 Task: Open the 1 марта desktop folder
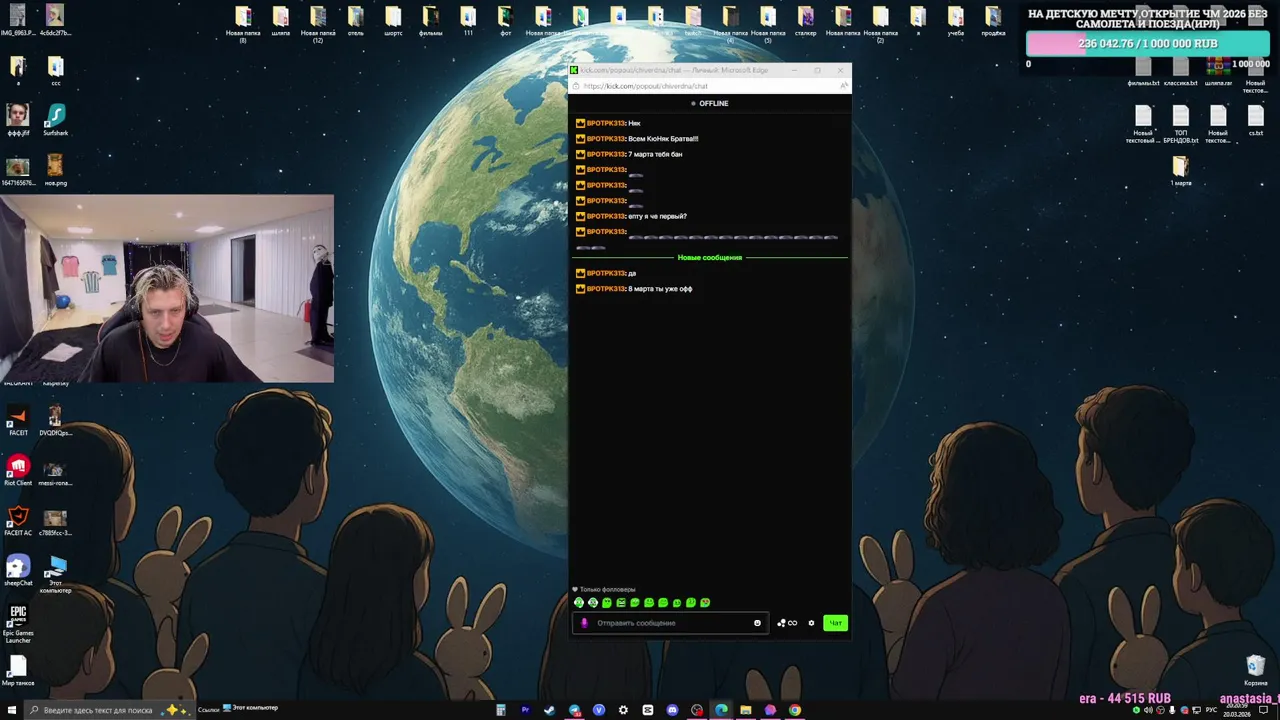point(1181,170)
